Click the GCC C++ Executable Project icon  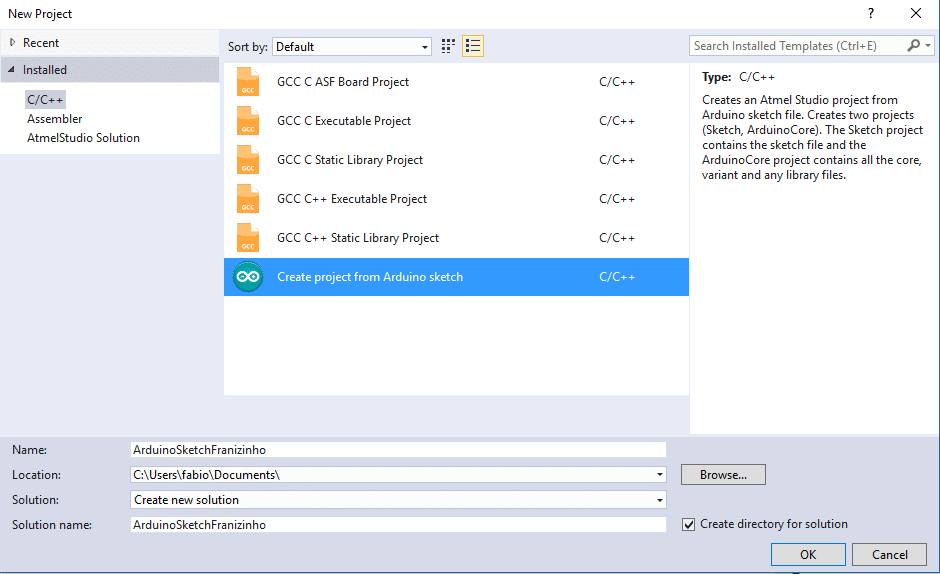pyautogui.click(x=248, y=199)
